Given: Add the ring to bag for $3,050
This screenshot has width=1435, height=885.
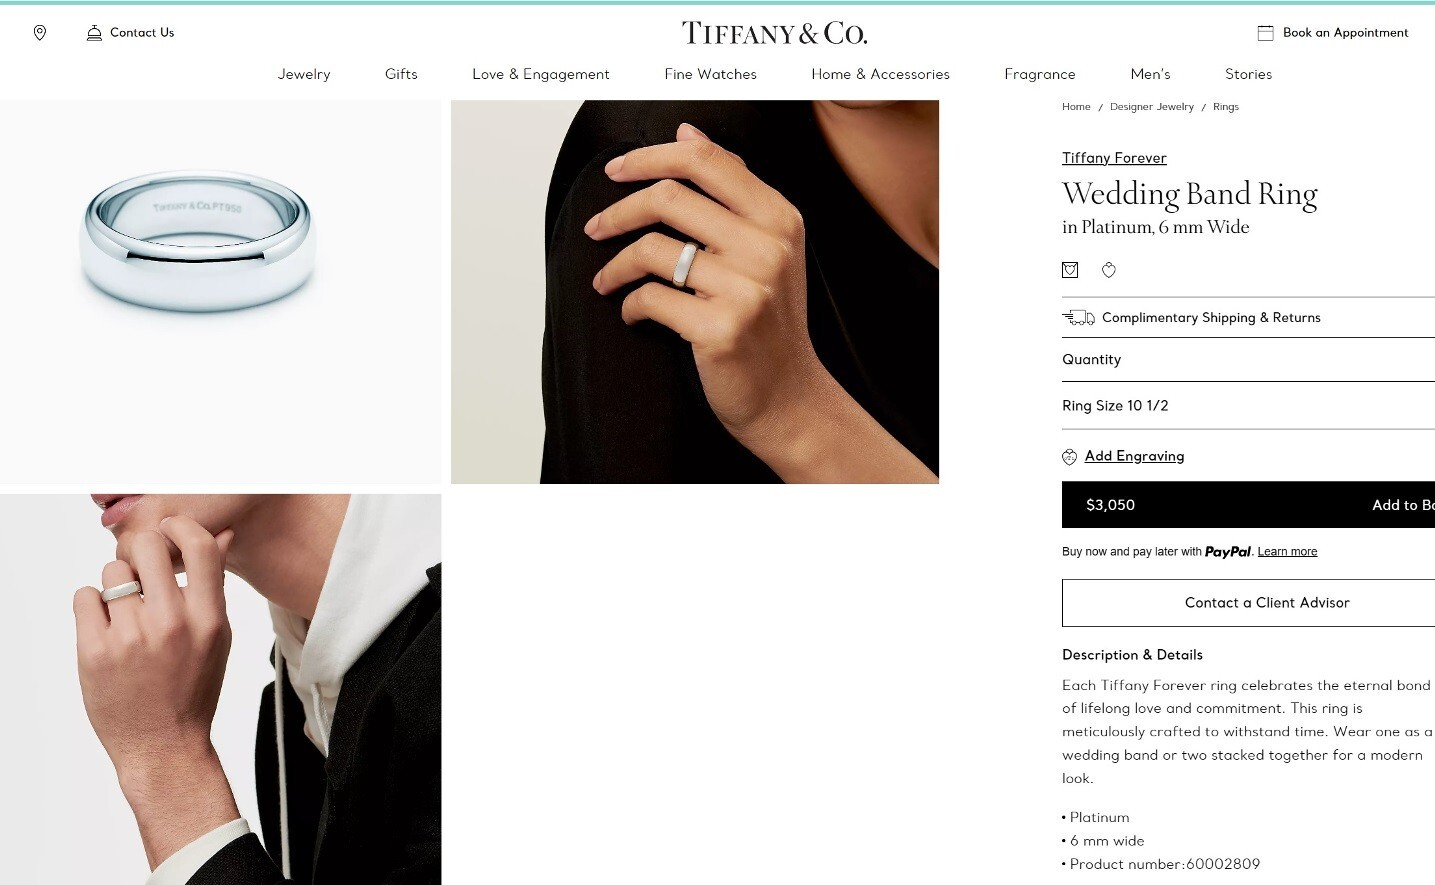Looking at the screenshot, I should point(1248,505).
